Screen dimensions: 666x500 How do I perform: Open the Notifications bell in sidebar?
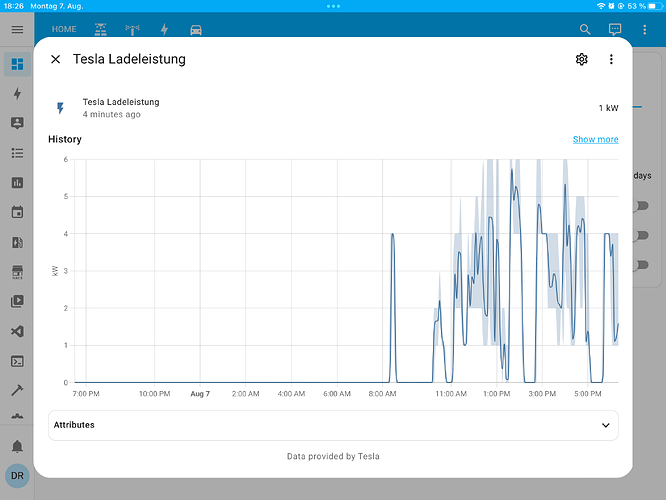coord(17,446)
